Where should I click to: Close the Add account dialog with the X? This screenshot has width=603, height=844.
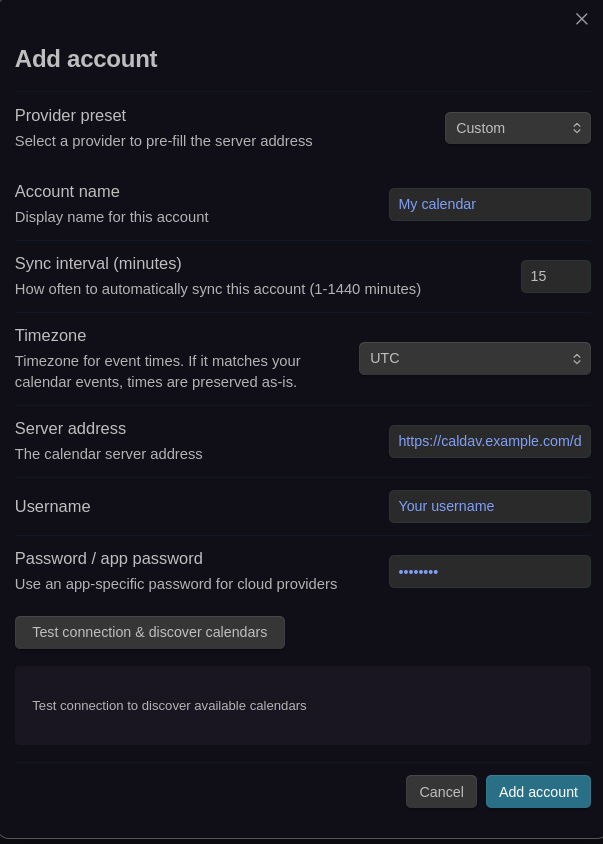[581, 18]
